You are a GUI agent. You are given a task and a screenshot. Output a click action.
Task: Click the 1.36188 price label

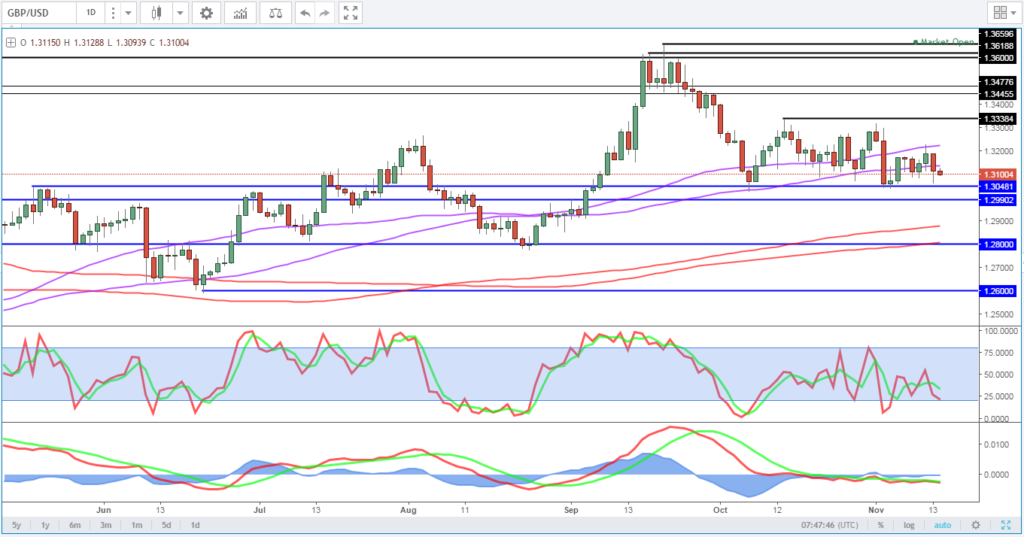point(998,46)
